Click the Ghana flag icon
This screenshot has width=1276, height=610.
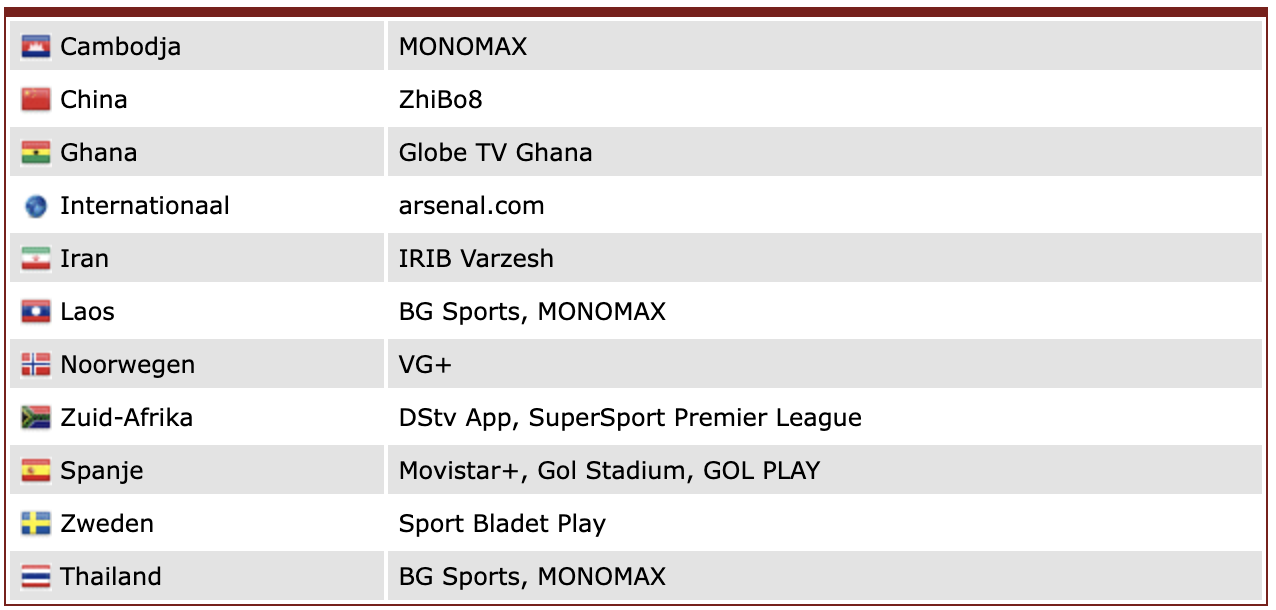click(x=36, y=153)
